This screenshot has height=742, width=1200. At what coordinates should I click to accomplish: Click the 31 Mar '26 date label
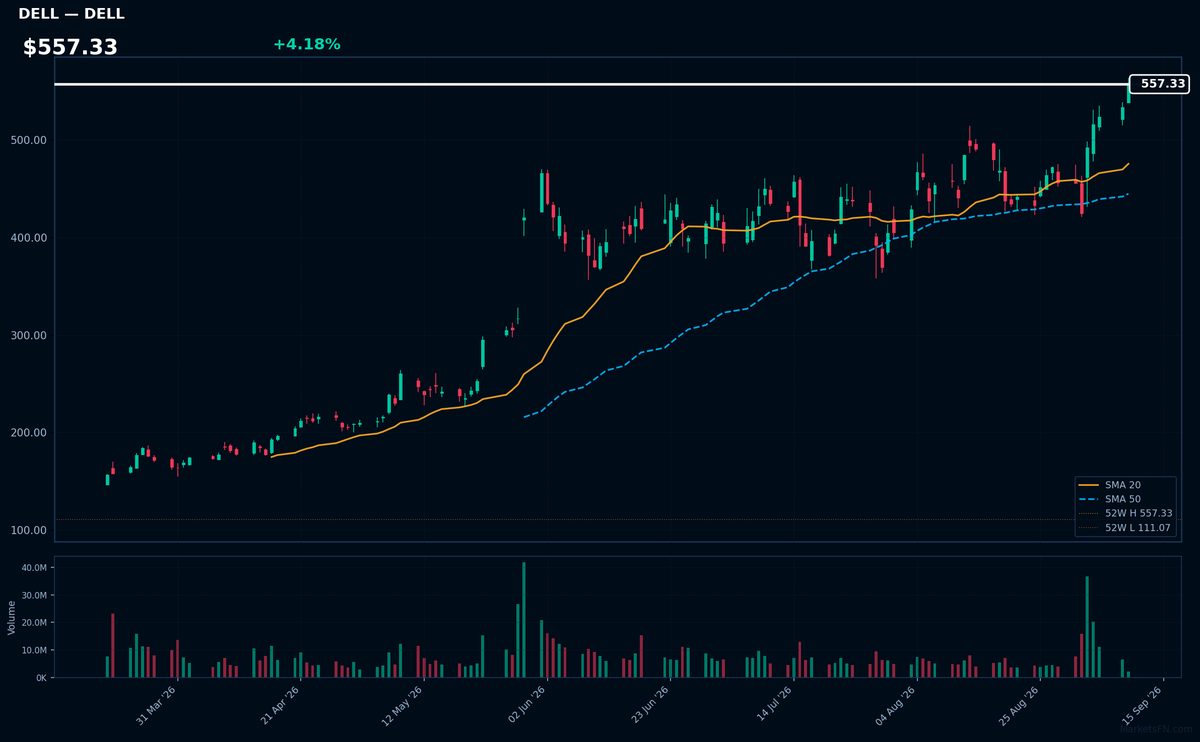click(157, 705)
